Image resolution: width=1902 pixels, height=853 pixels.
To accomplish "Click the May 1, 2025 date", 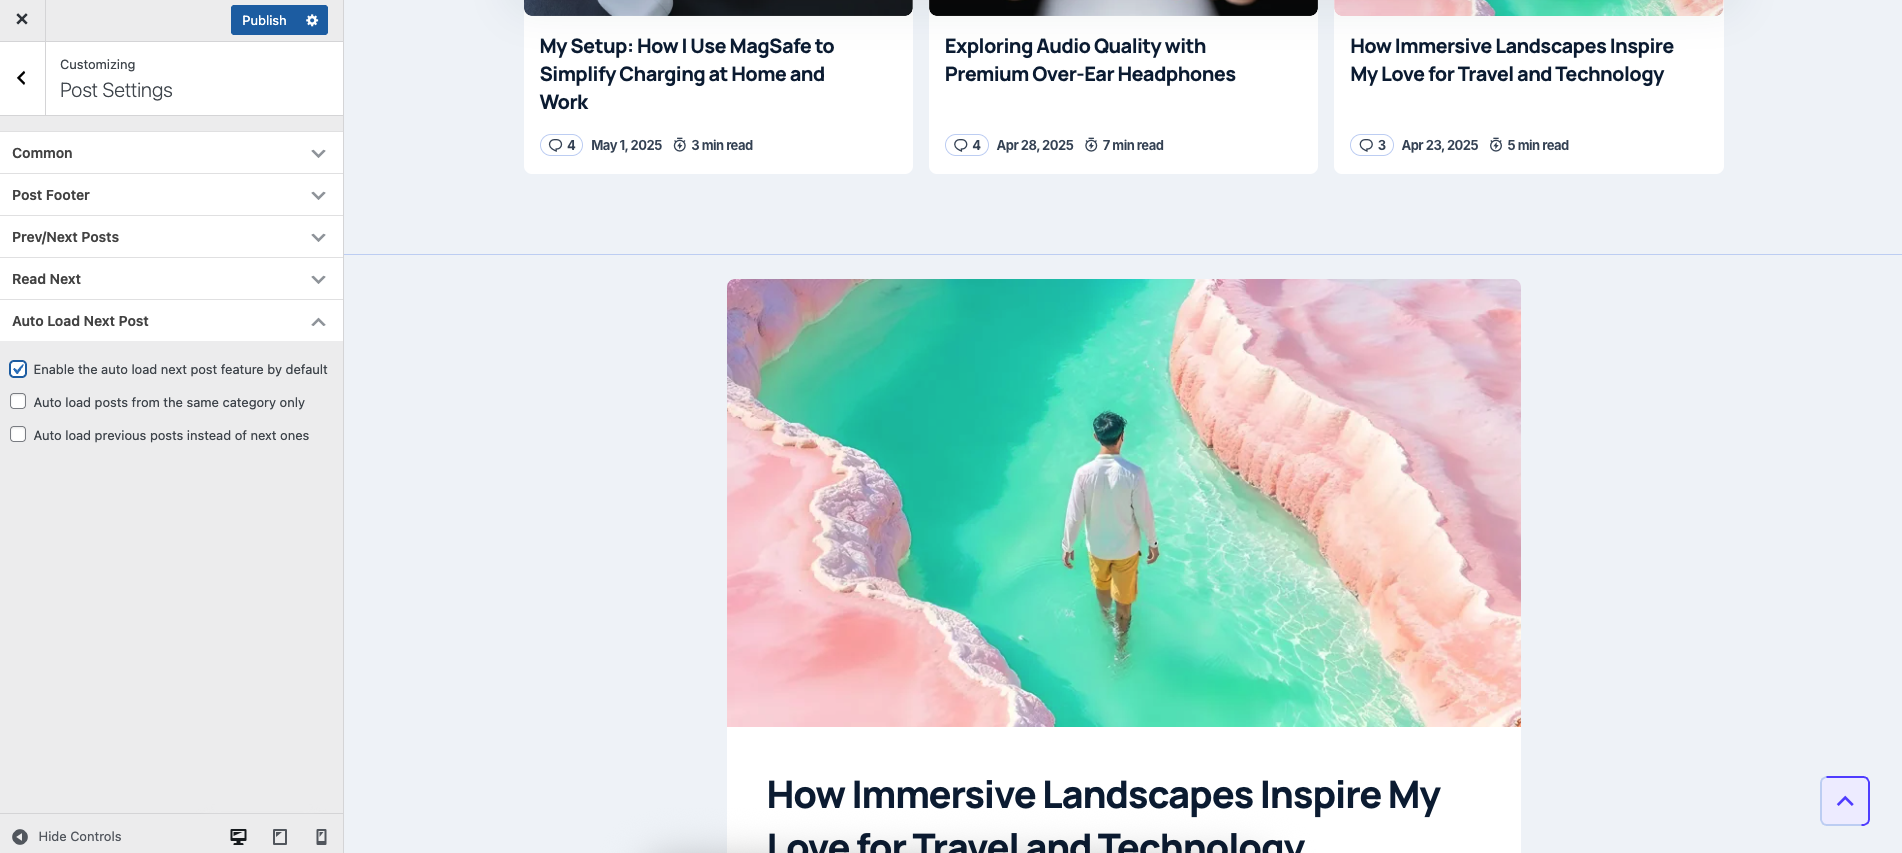I will [626, 145].
